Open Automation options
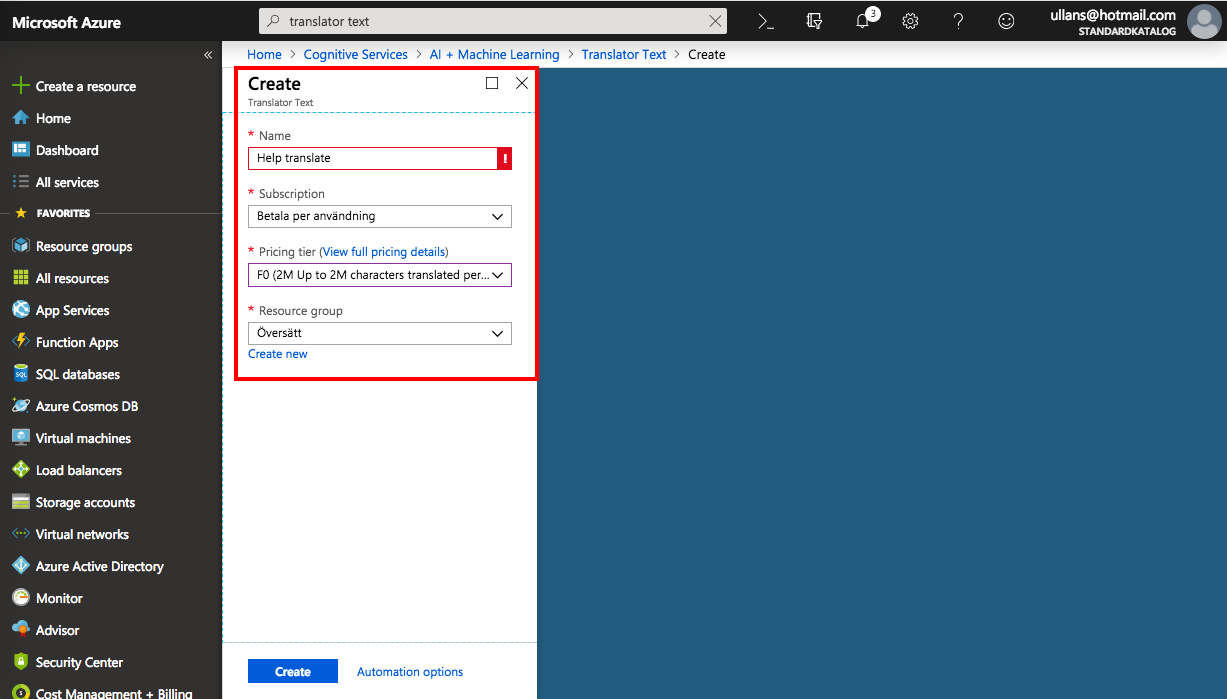 [410, 672]
